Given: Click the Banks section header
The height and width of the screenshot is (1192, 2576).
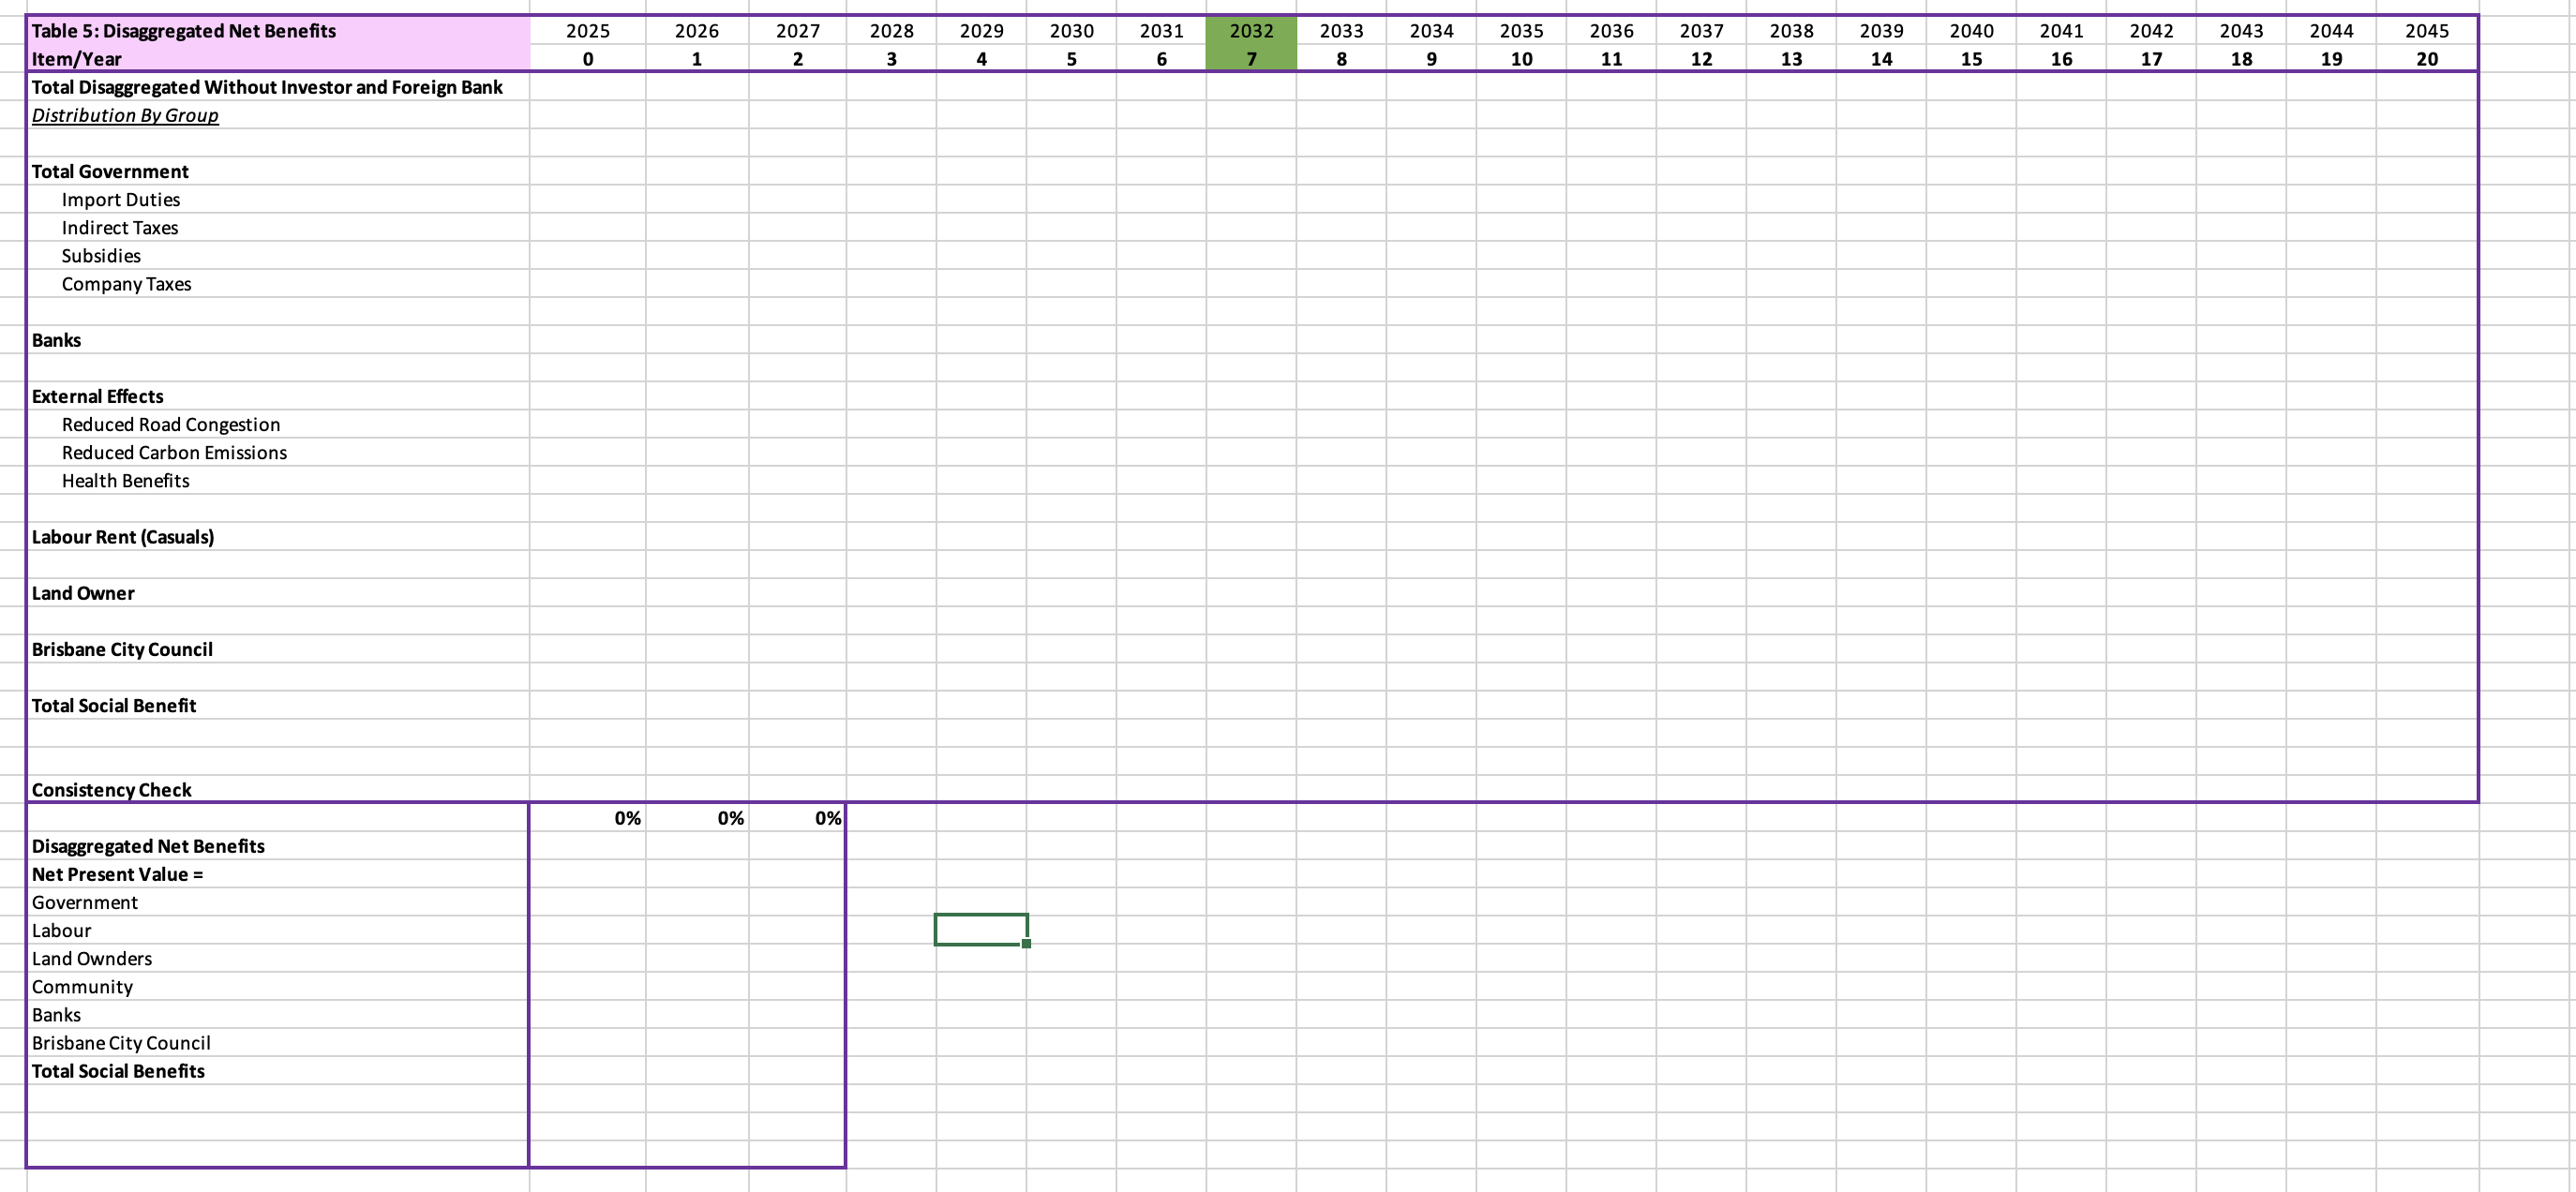Looking at the screenshot, I should click(x=56, y=340).
